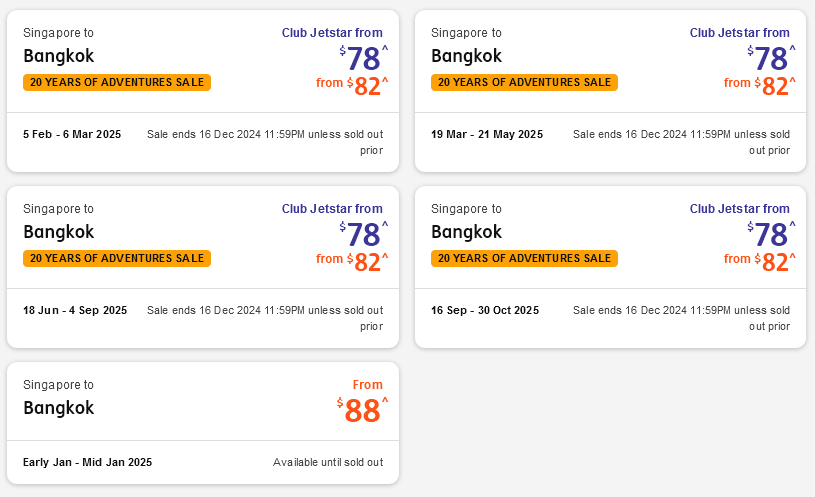Pick the 16 Sep - 30 Oct 2025 date range
Image resolution: width=815 pixels, height=497 pixels.
(485, 310)
